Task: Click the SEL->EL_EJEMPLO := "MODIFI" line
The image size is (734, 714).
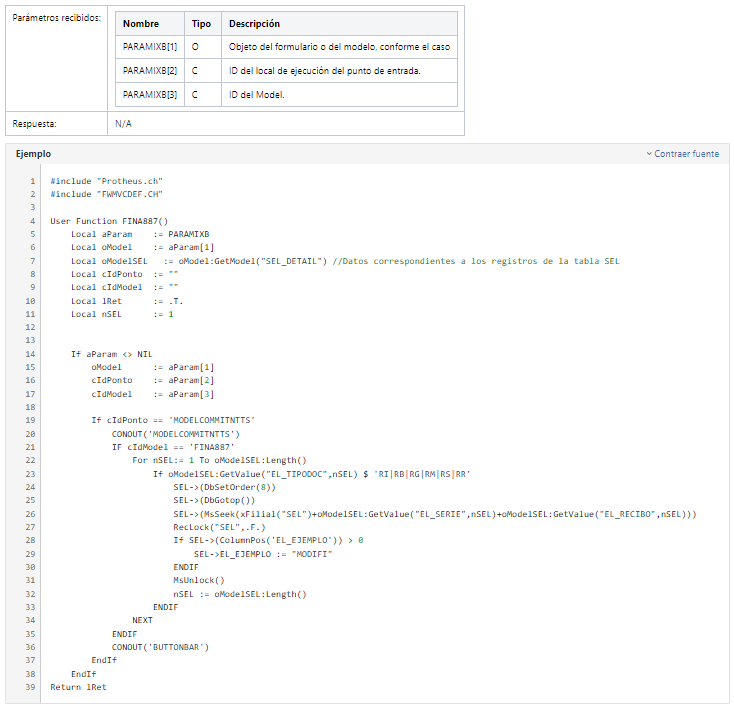Action: [x=263, y=554]
